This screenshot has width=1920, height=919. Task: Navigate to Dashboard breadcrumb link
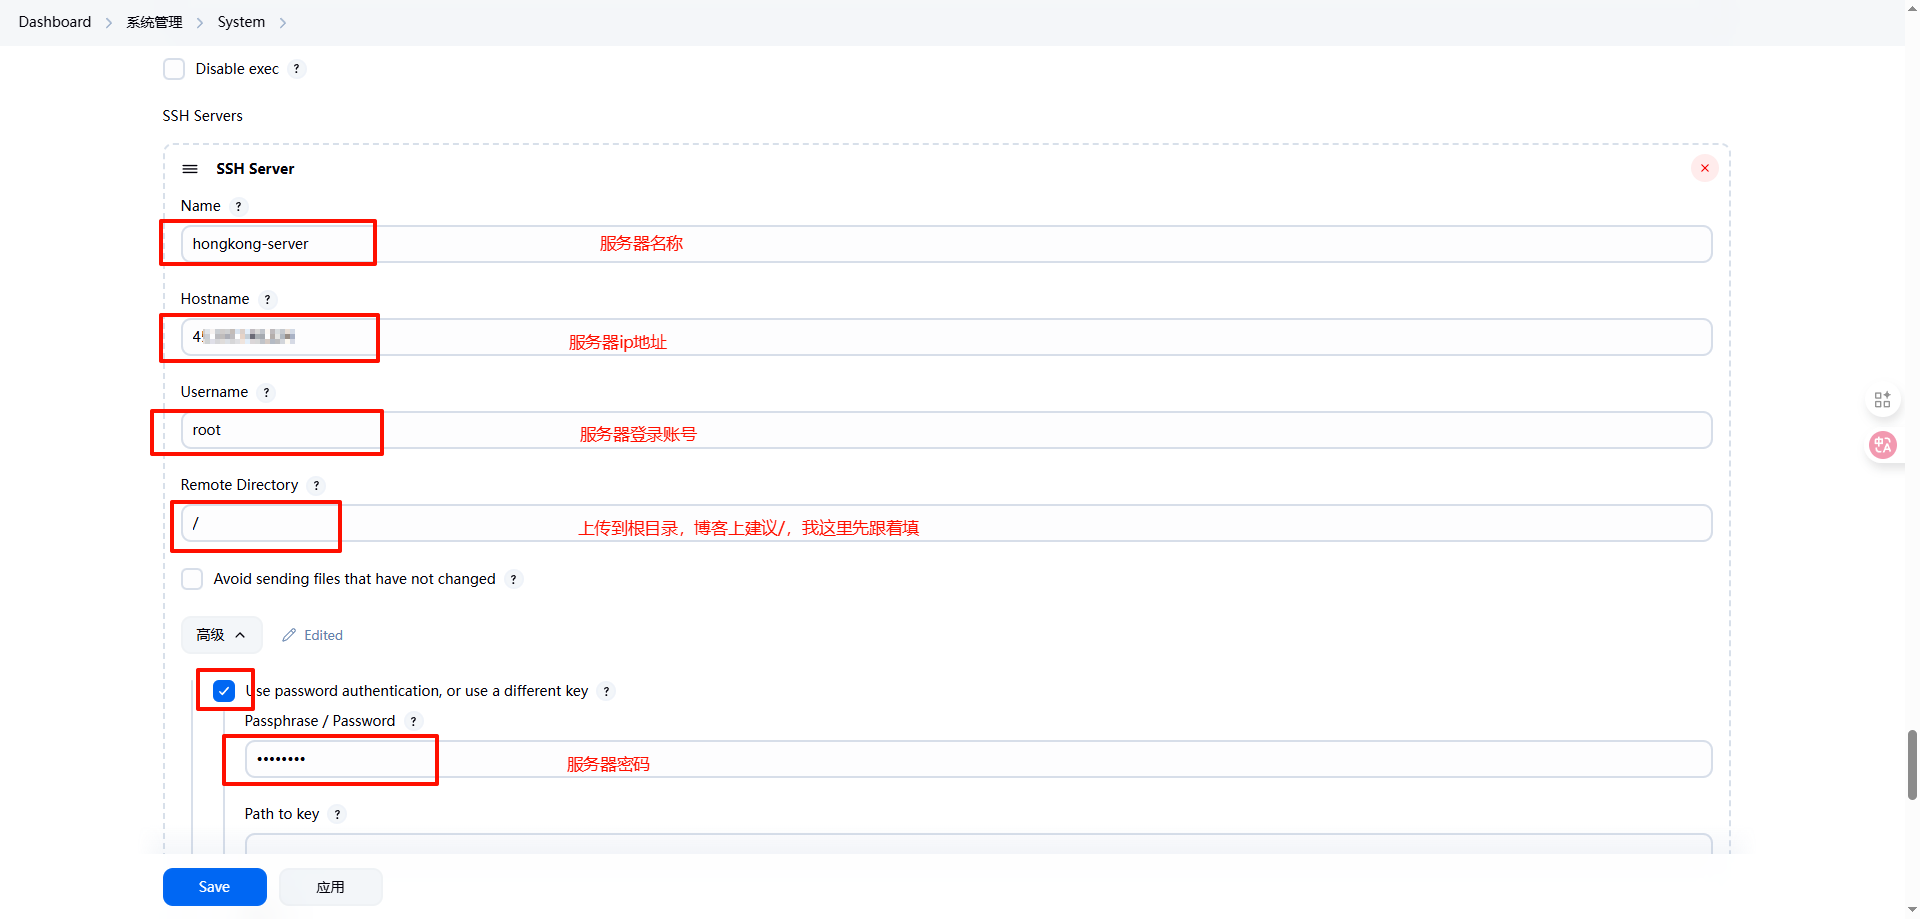(x=55, y=22)
